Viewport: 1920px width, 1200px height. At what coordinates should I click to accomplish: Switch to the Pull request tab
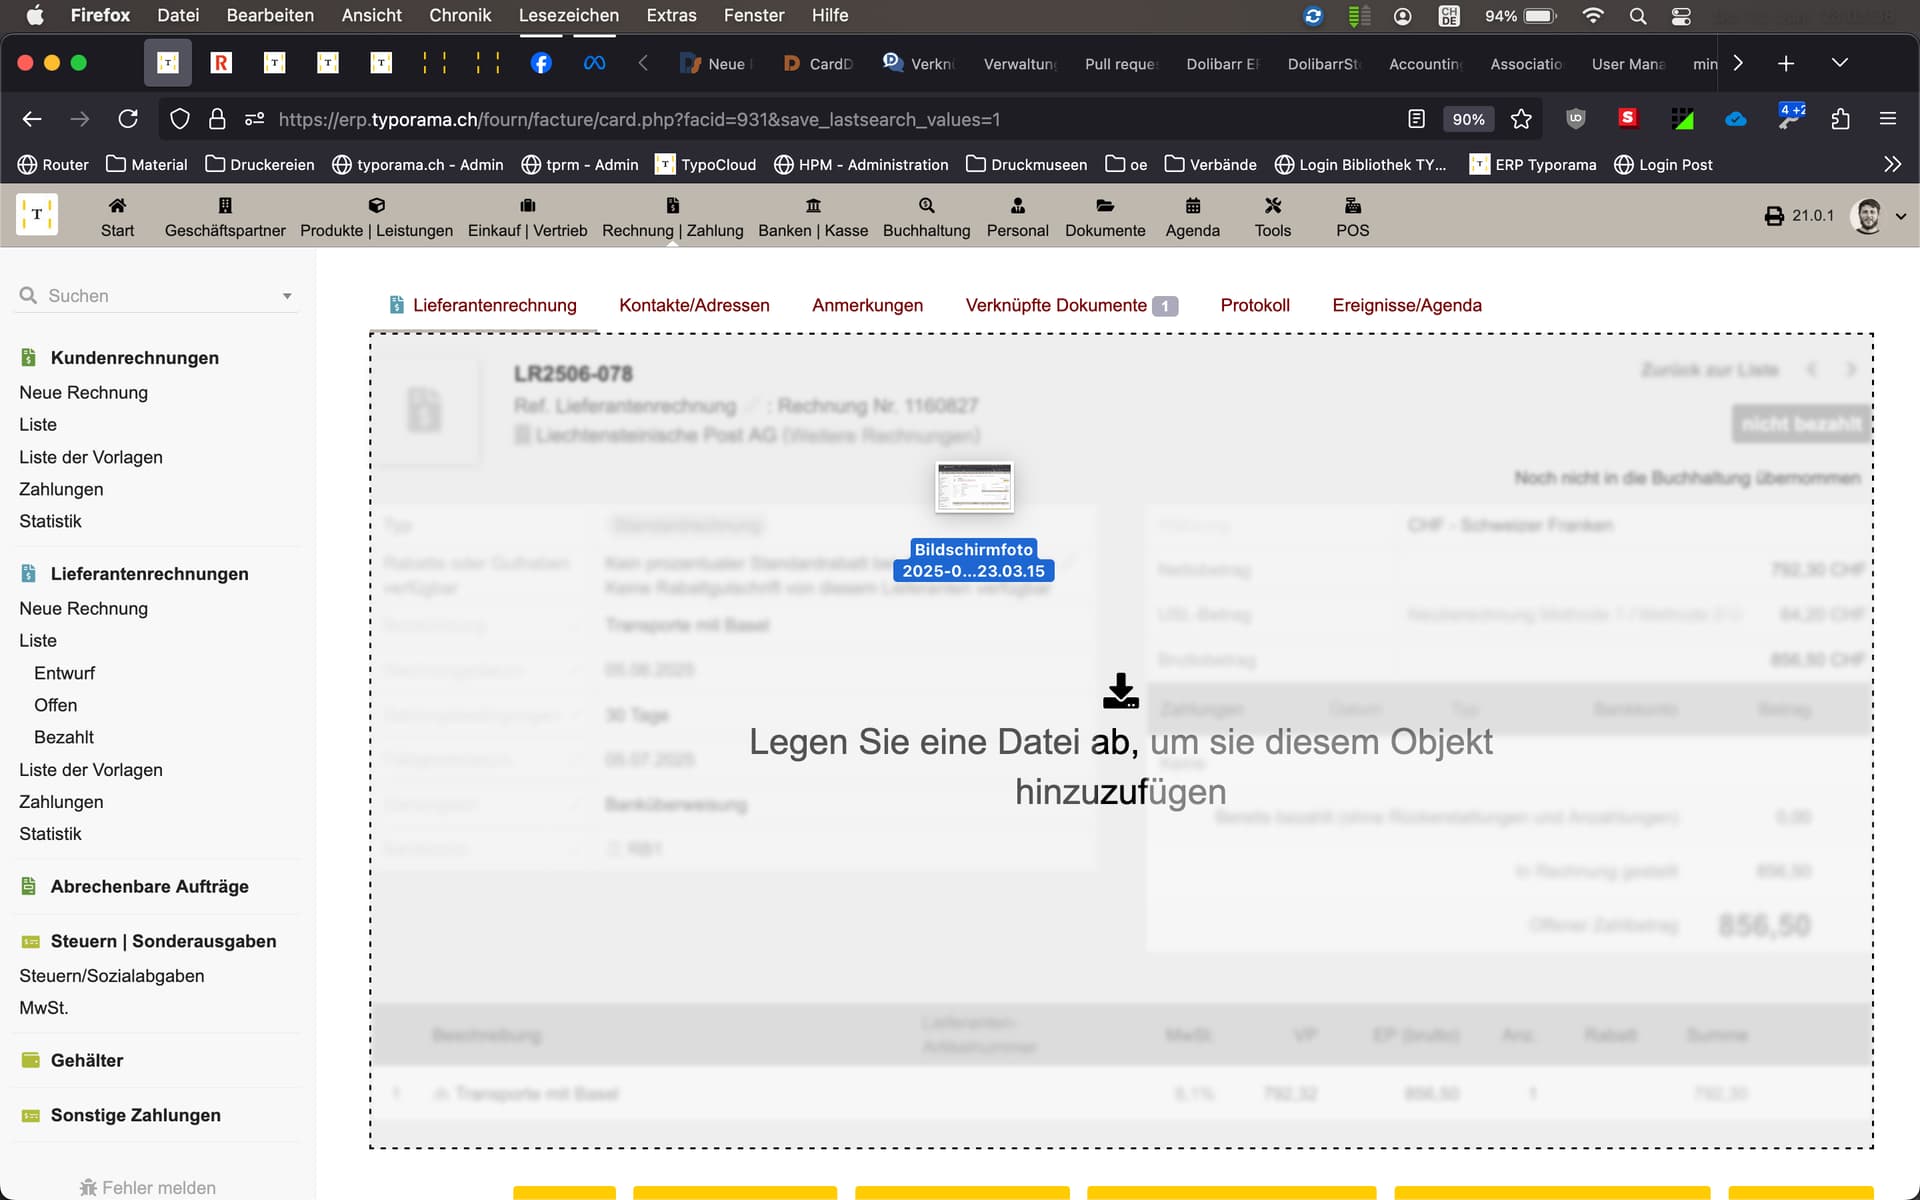click(x=1120, y=63)
